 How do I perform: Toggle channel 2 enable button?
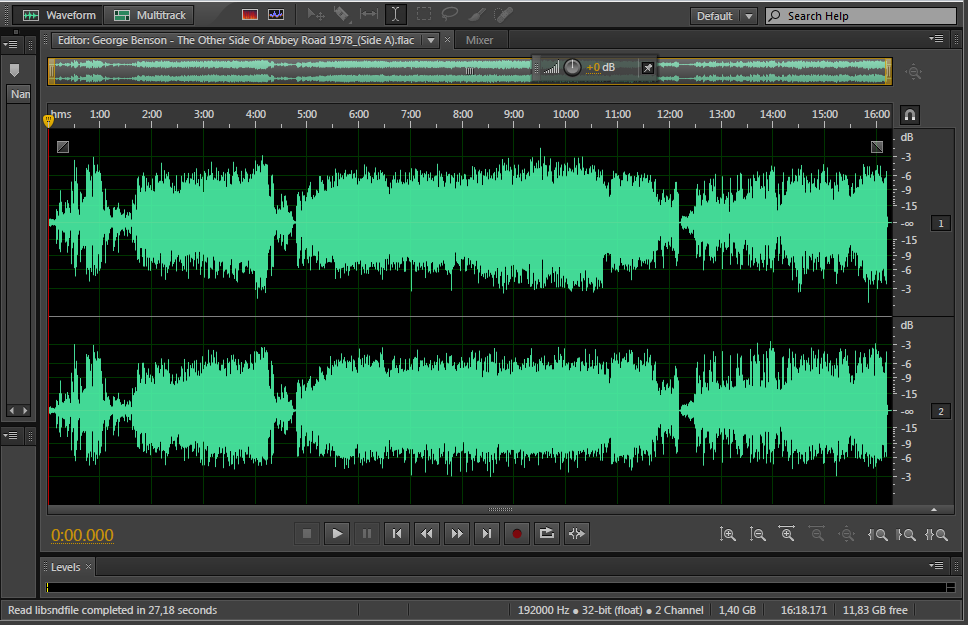tap(940, 411)
